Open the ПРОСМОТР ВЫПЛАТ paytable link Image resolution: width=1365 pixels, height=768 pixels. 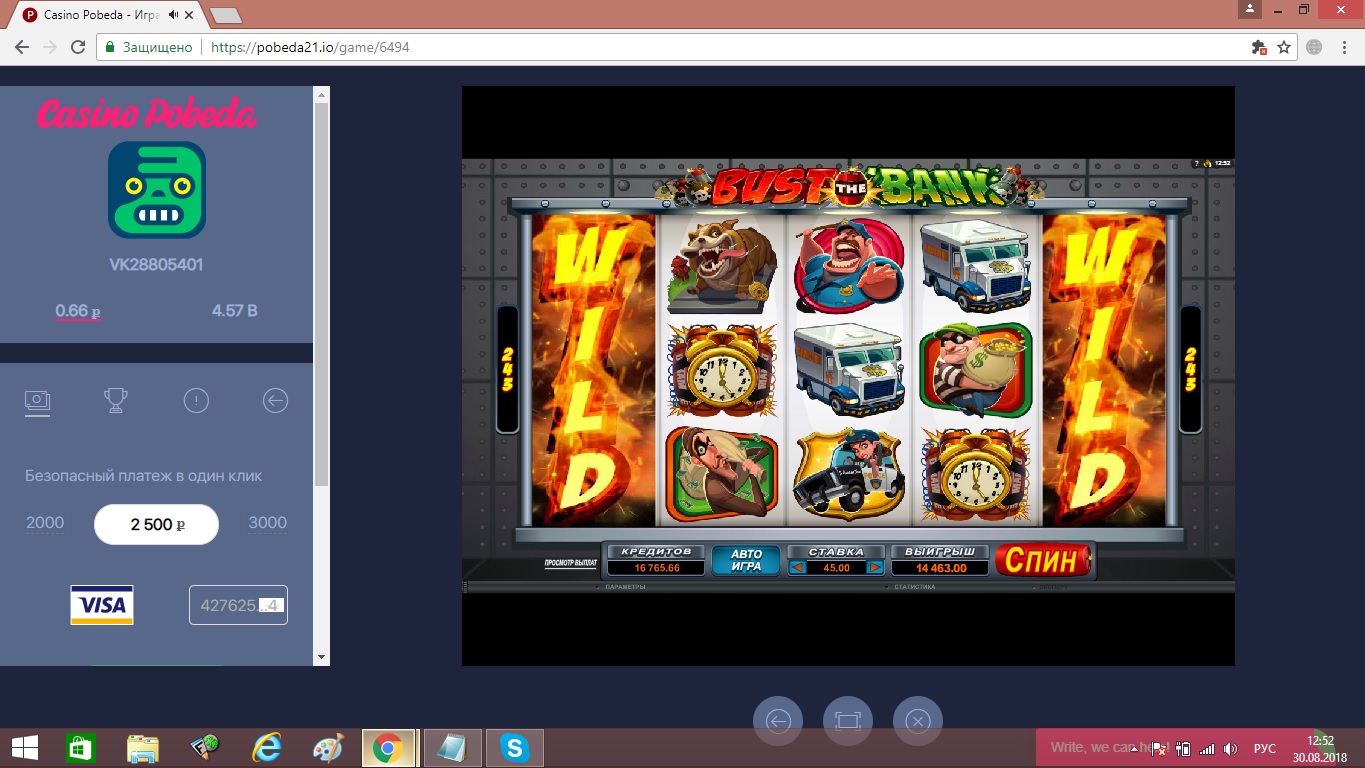click(570, 563)
